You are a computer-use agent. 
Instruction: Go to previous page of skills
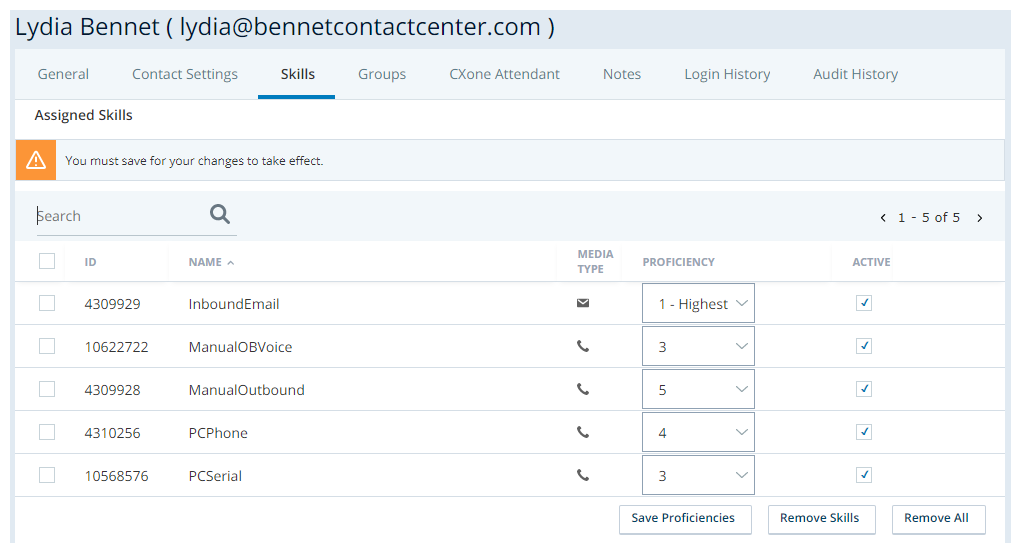[883, 218]
